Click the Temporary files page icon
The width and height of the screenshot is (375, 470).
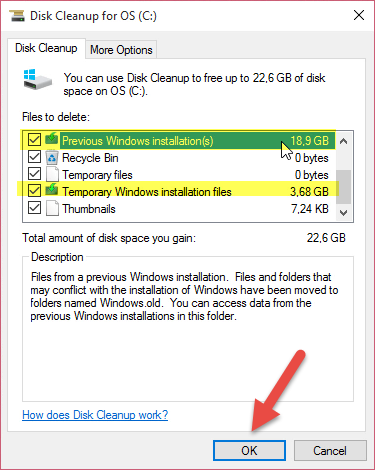coord(52,174)
